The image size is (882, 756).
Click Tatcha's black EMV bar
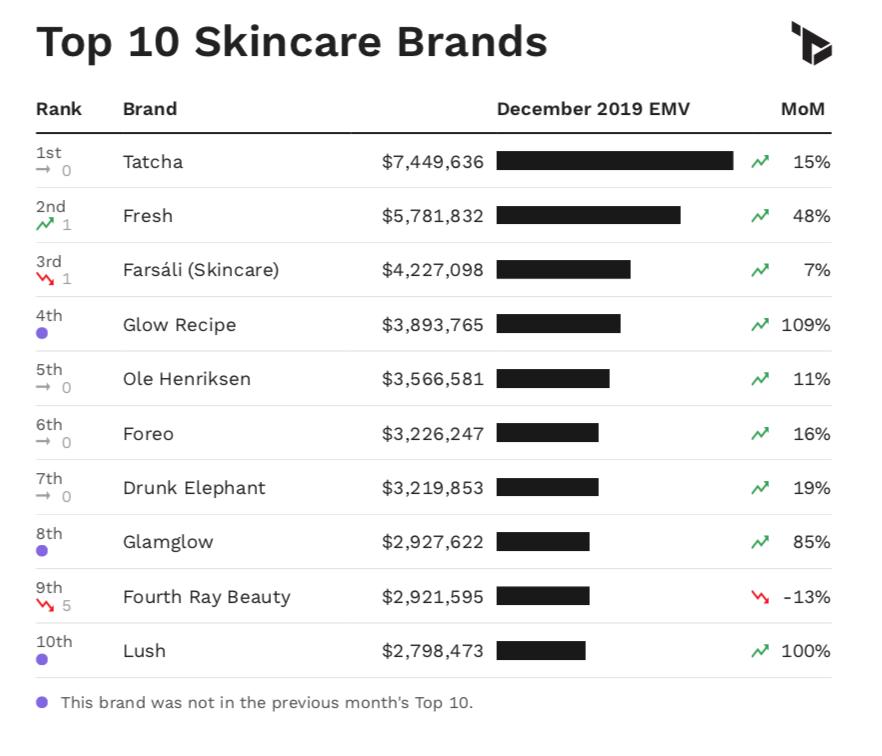pos(614,161)
